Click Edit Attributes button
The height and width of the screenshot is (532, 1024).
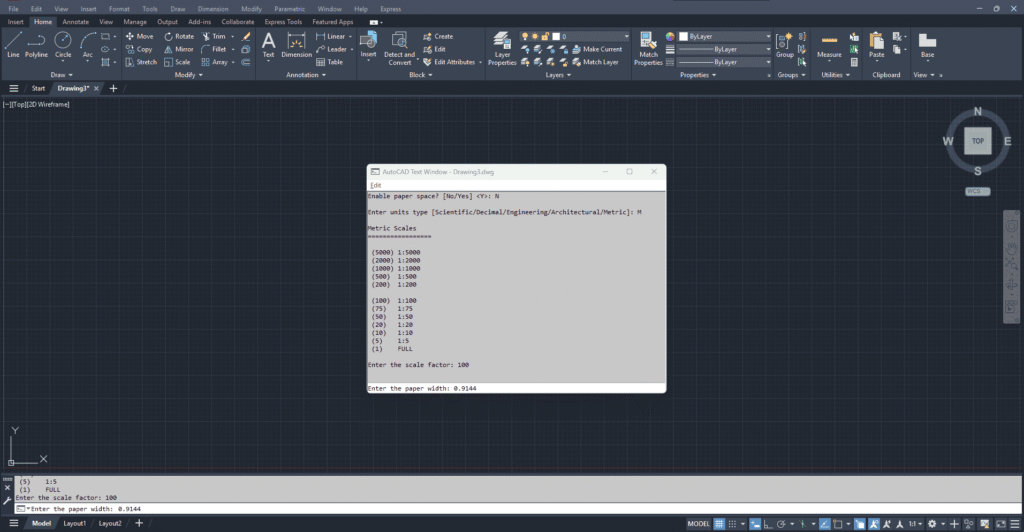pos(449,62)
